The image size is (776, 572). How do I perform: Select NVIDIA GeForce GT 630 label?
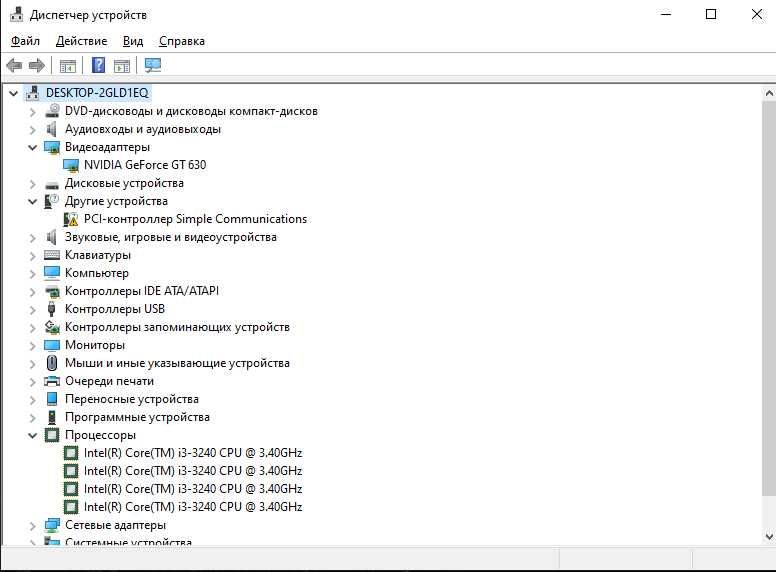pos(145,165)
